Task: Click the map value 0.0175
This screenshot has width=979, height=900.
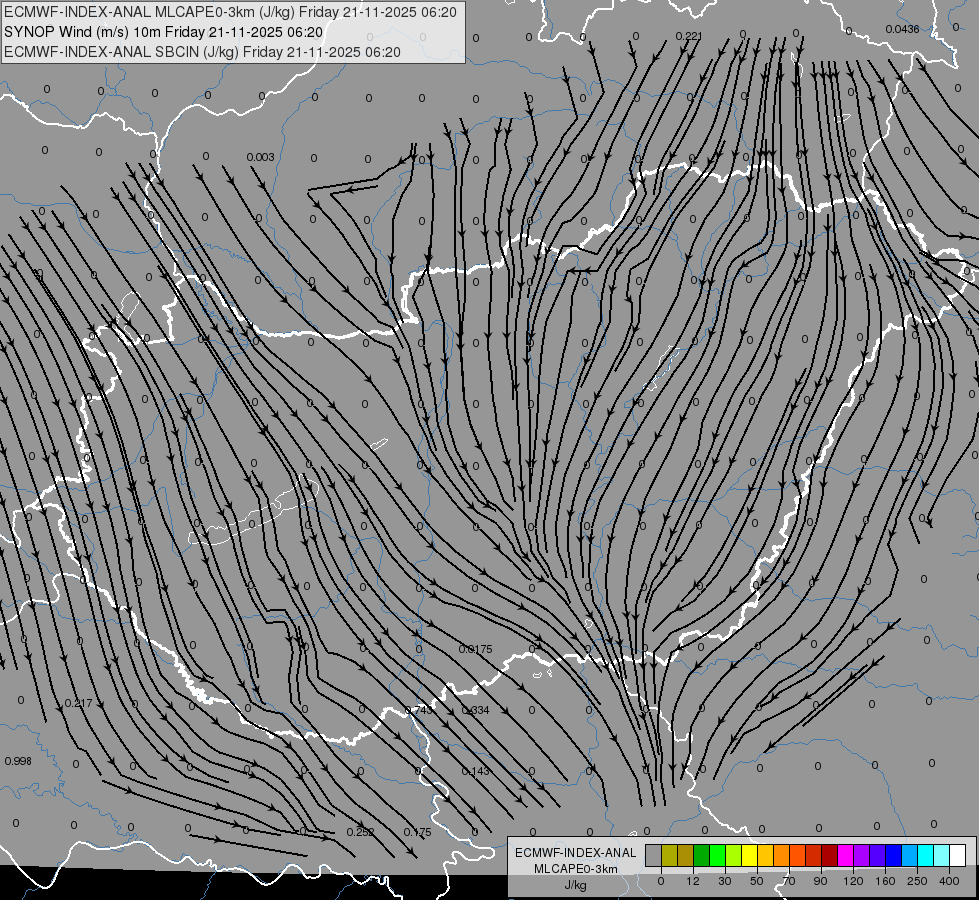Action: [x=476, y=650]
